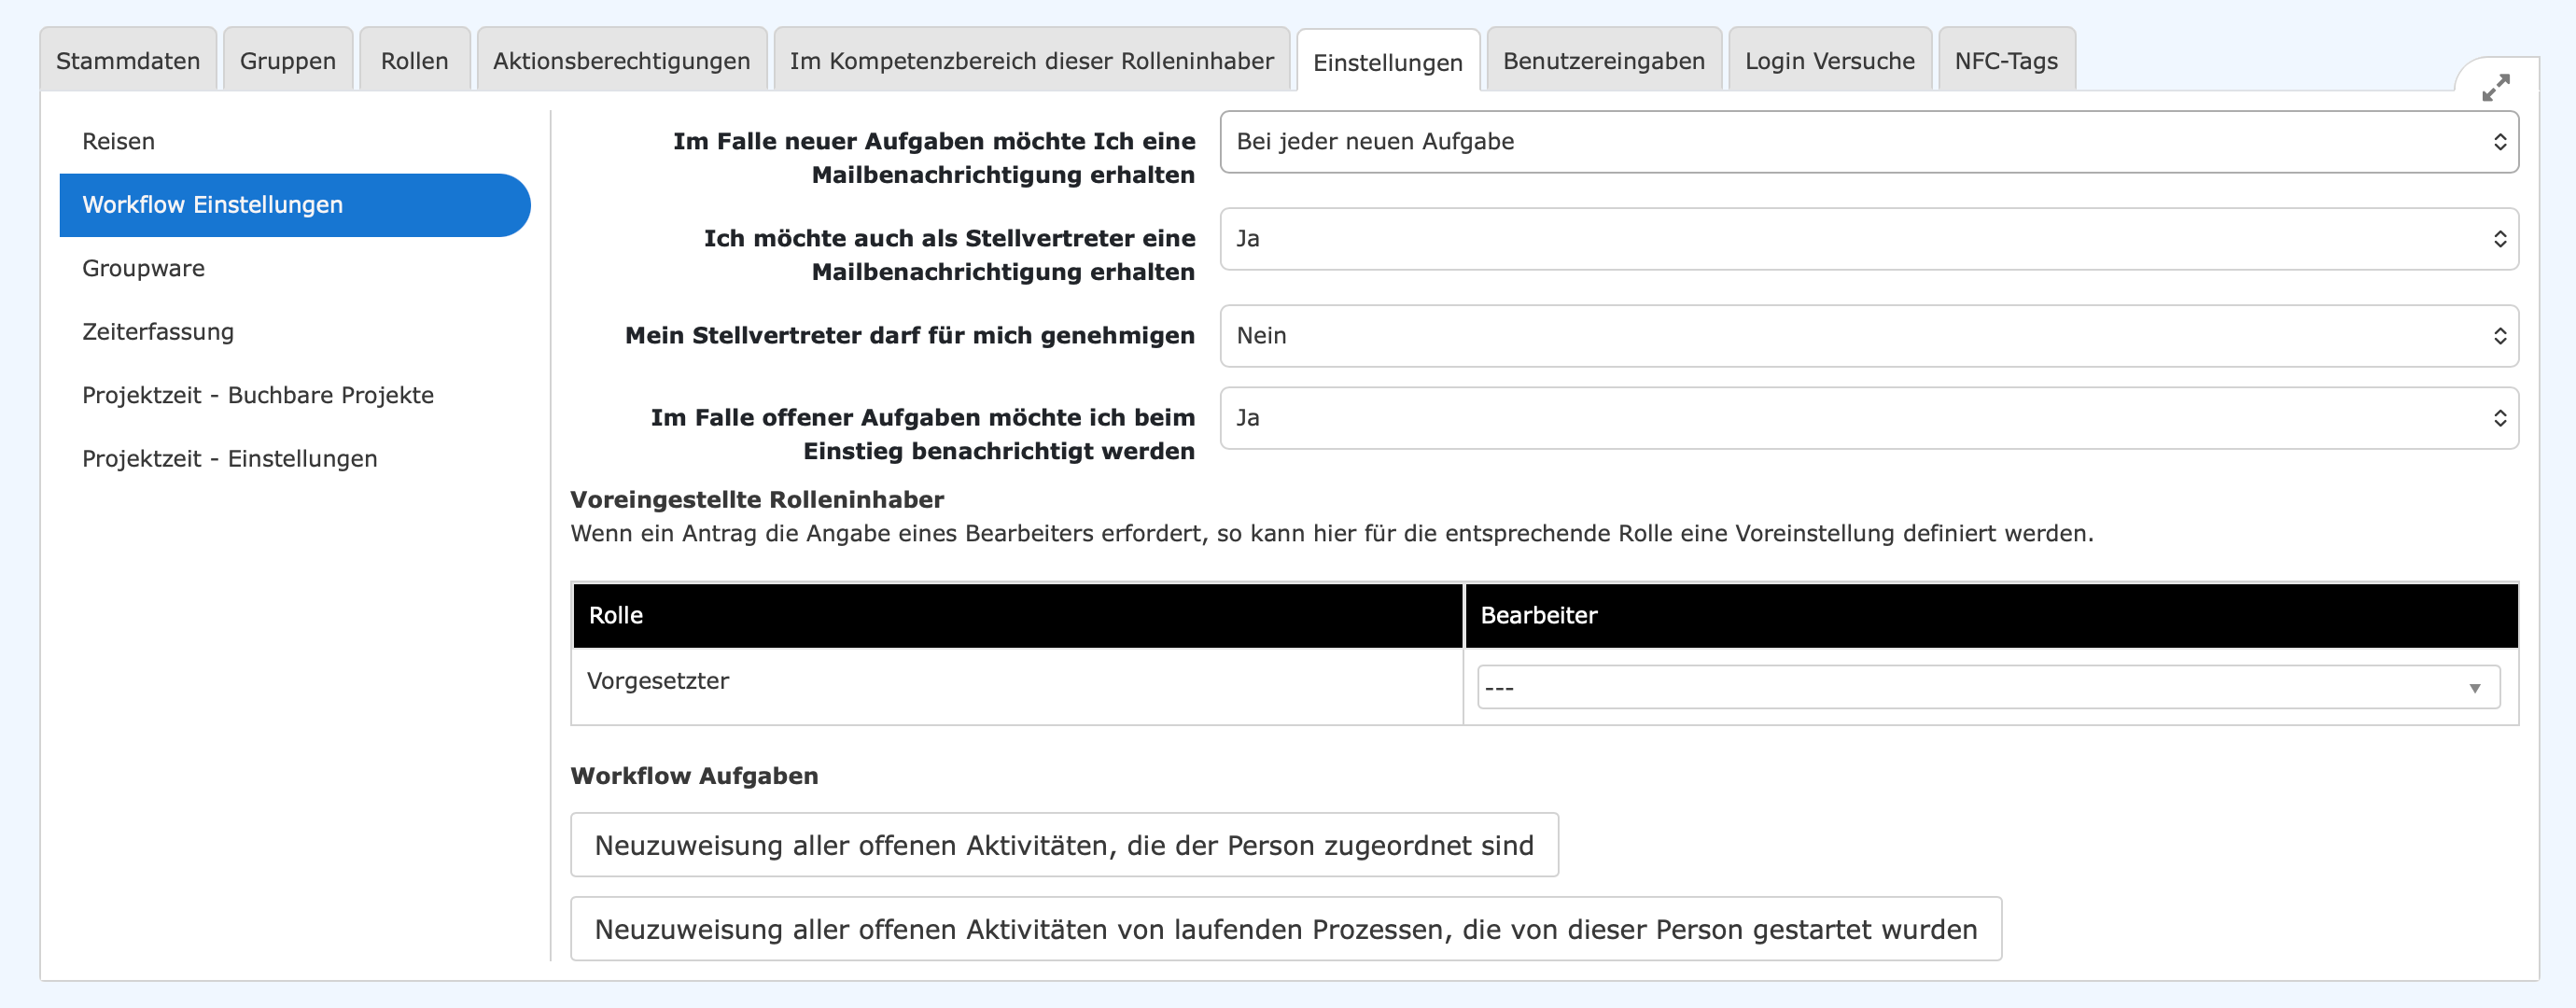Open Zeiterfassung settings in the sidebar

click(295, 332)
